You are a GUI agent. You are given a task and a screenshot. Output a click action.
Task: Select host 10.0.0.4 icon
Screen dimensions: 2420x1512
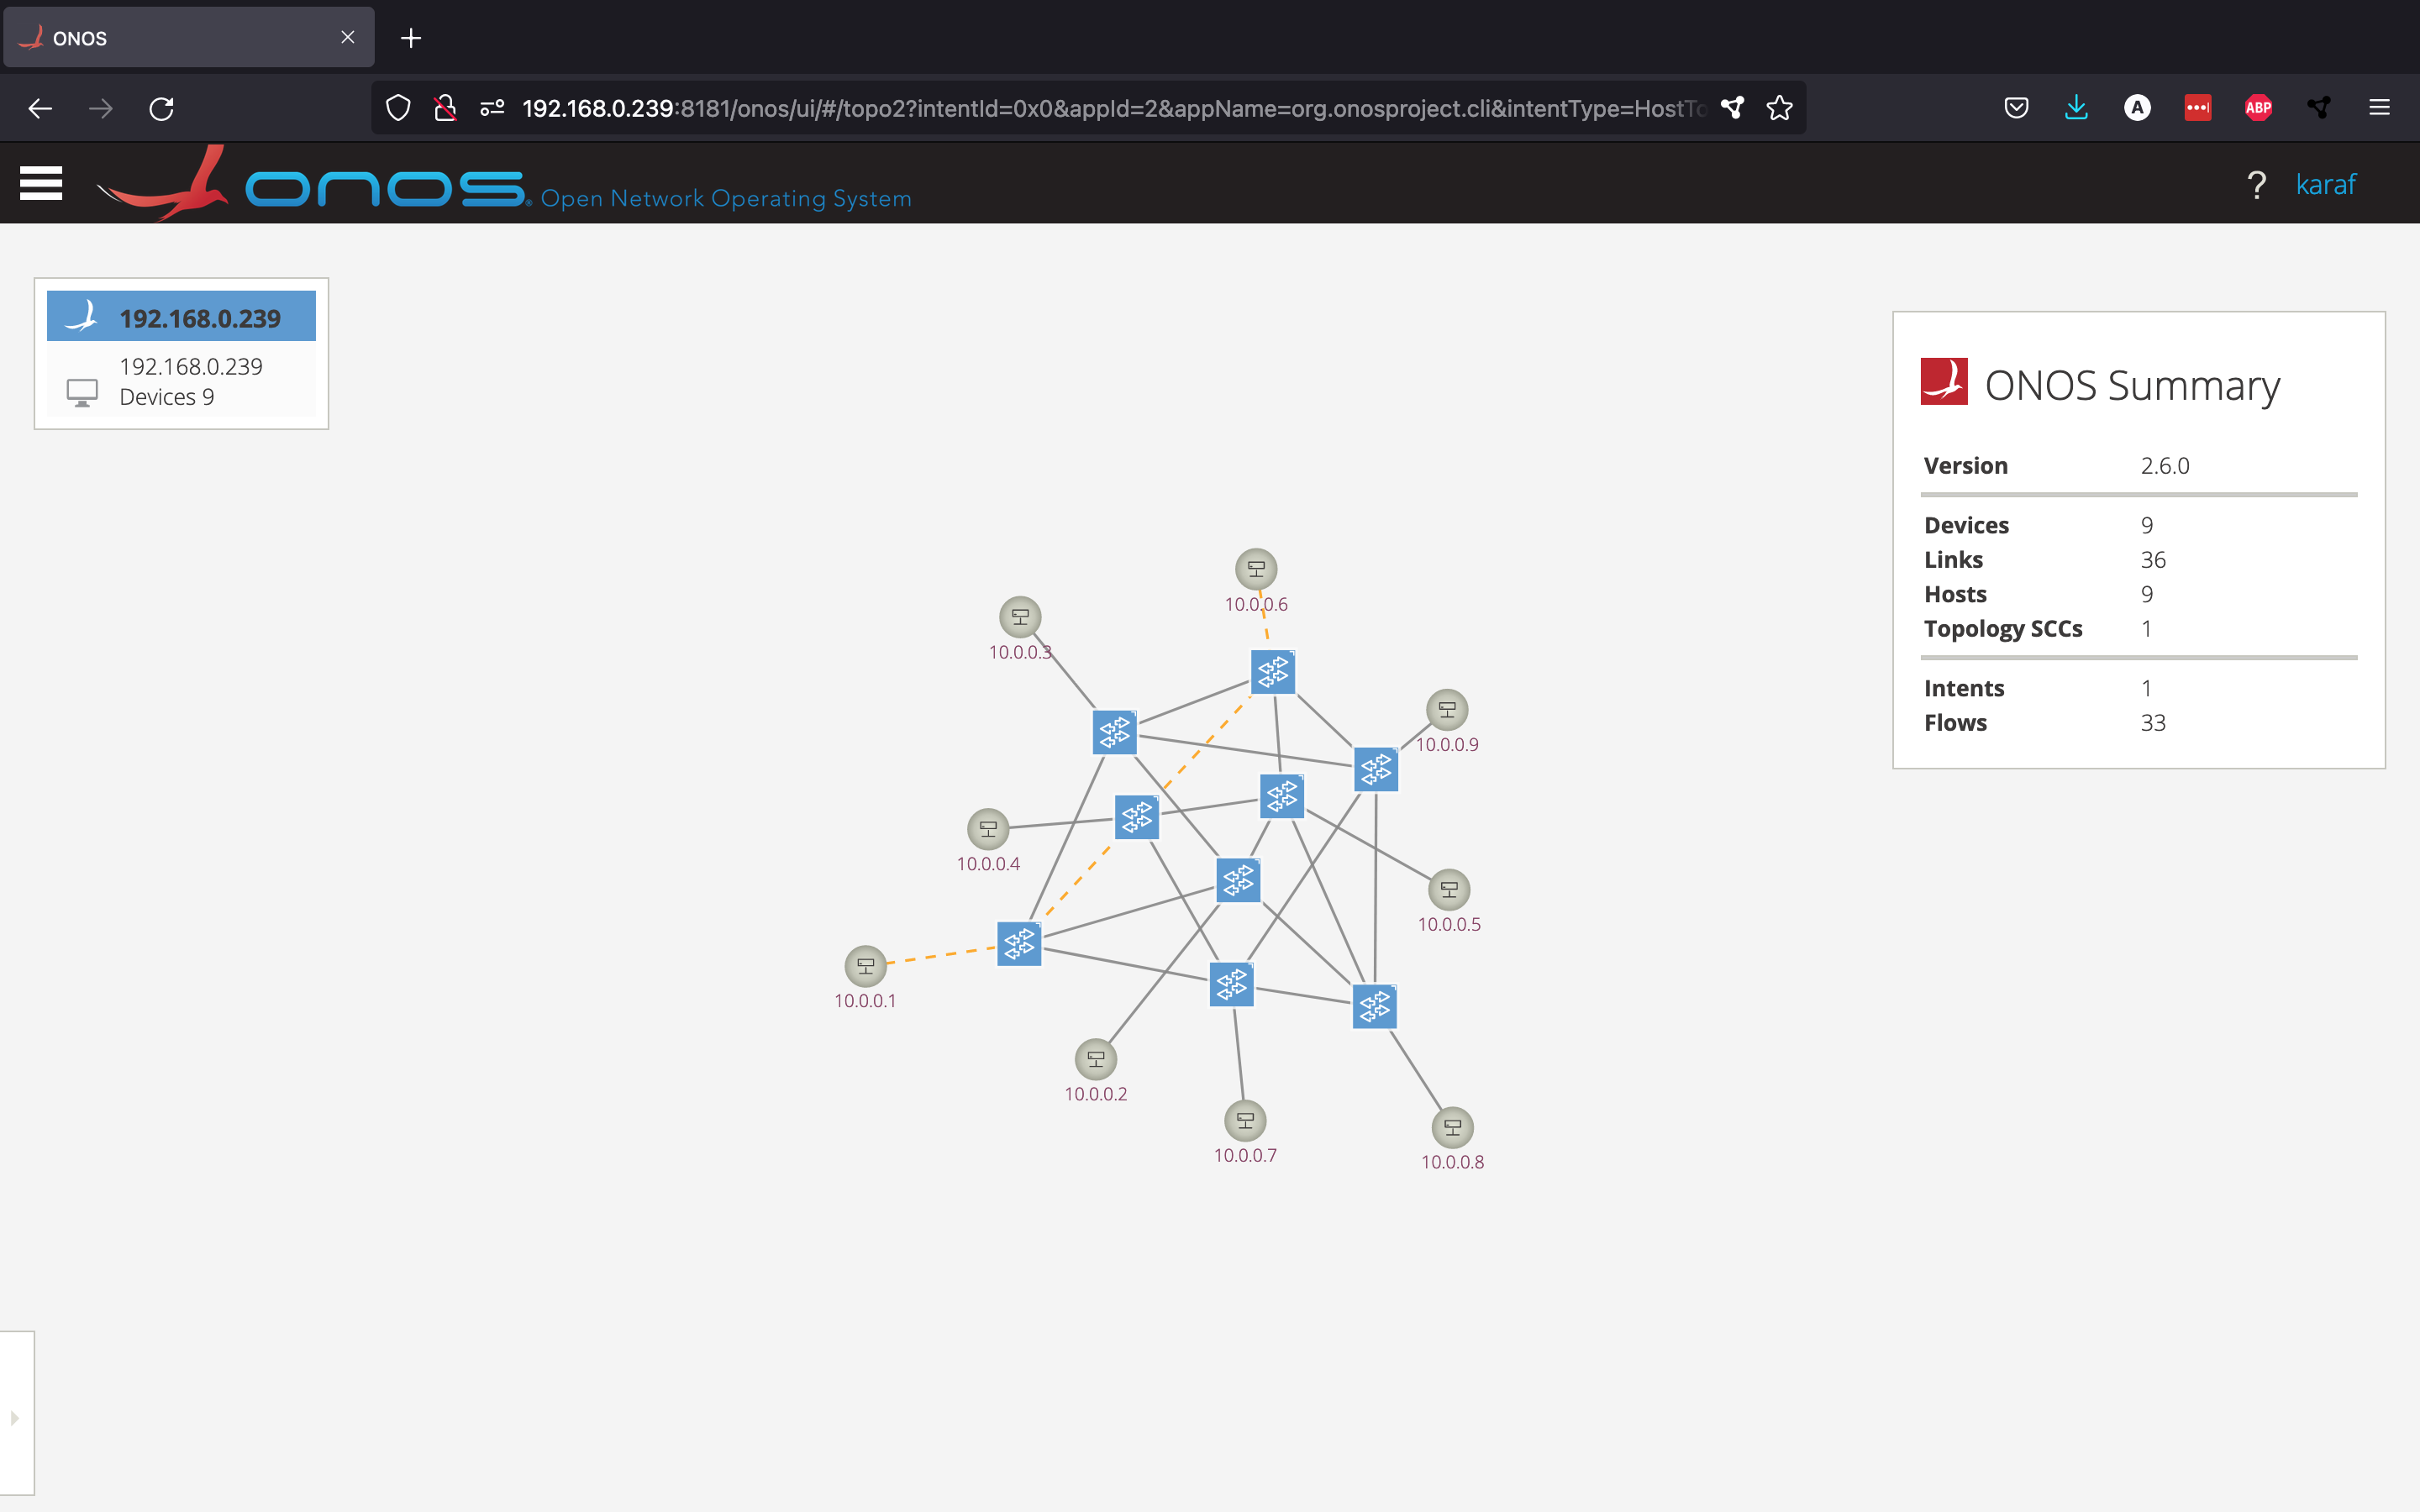pos(988,829)
